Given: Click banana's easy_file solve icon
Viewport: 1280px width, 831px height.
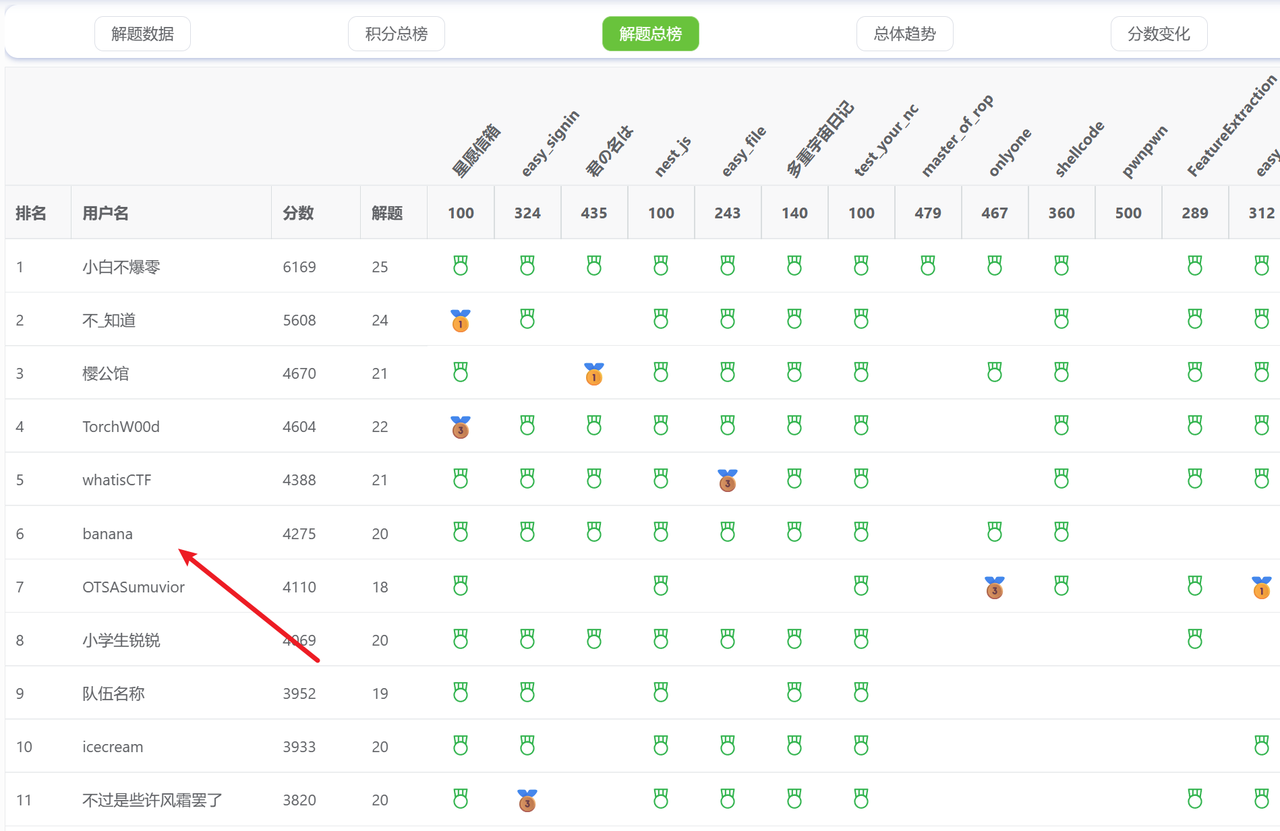Looking at the screenshot, I should pyautogui.click(x=727, y=533).
